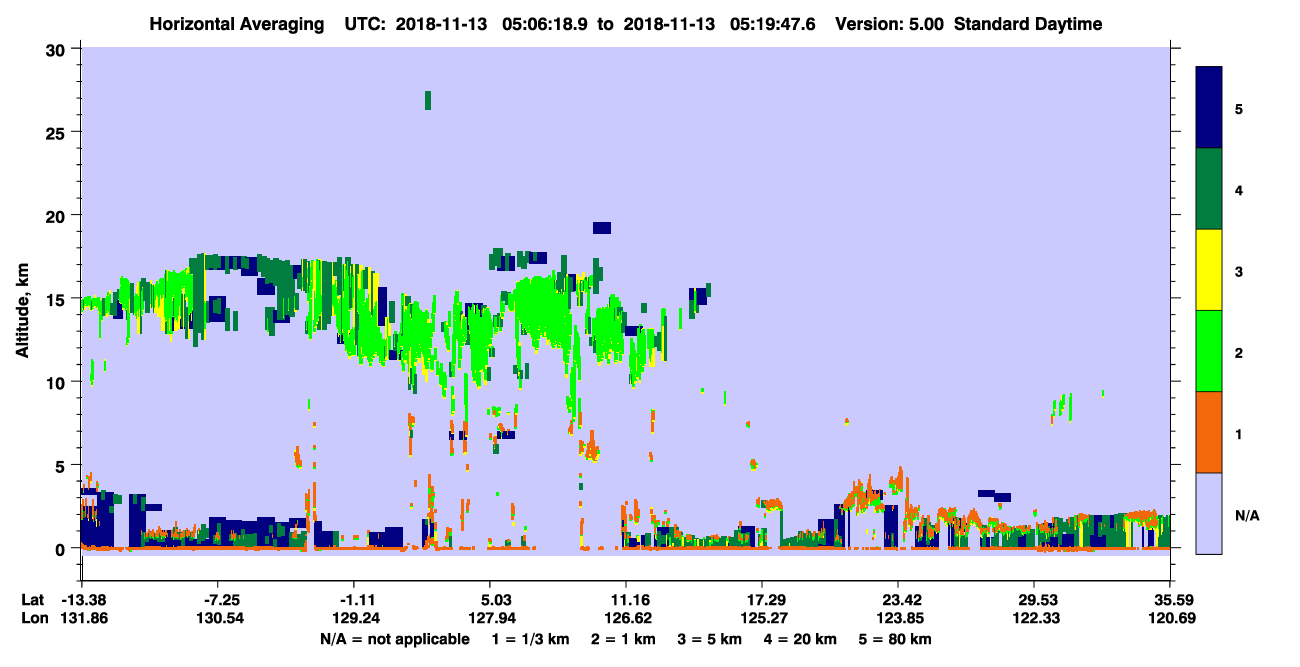This screenshot has width=1300, height=667.
Task: Click the dark green colorbar segment labeled 4
Action: (1210, 189)
